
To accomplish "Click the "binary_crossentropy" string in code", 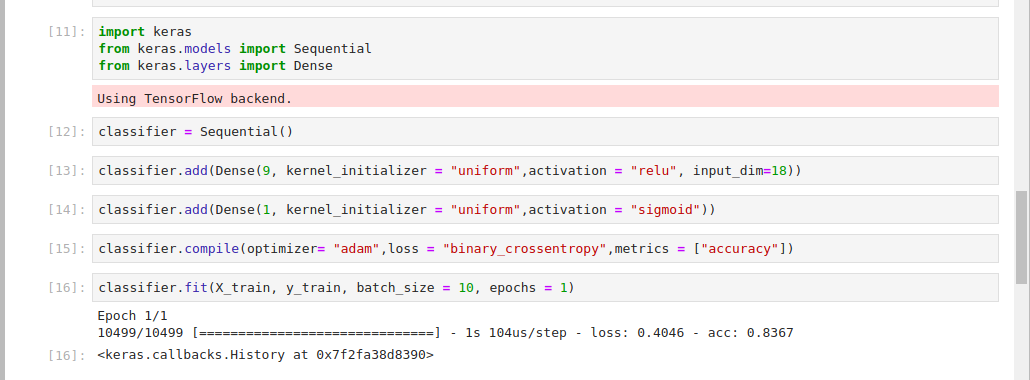I will click(x=525, y=249).
